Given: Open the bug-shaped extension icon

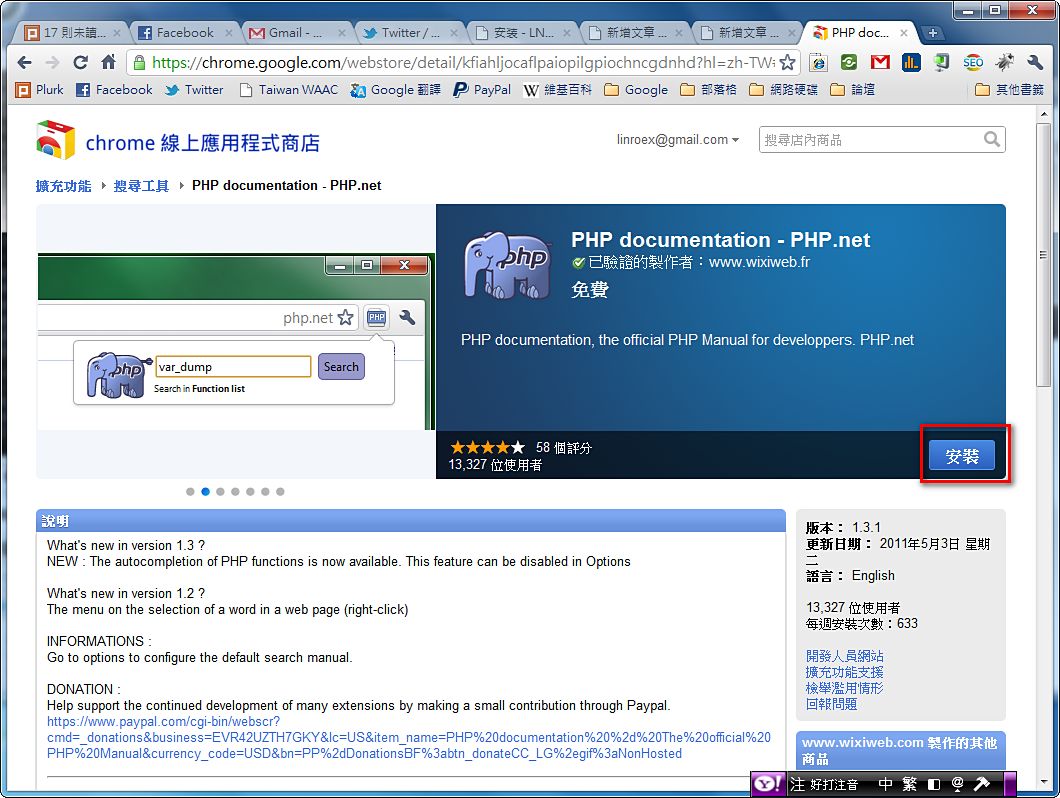Looking at the screenshot, I should click(x=1005, y=63).
